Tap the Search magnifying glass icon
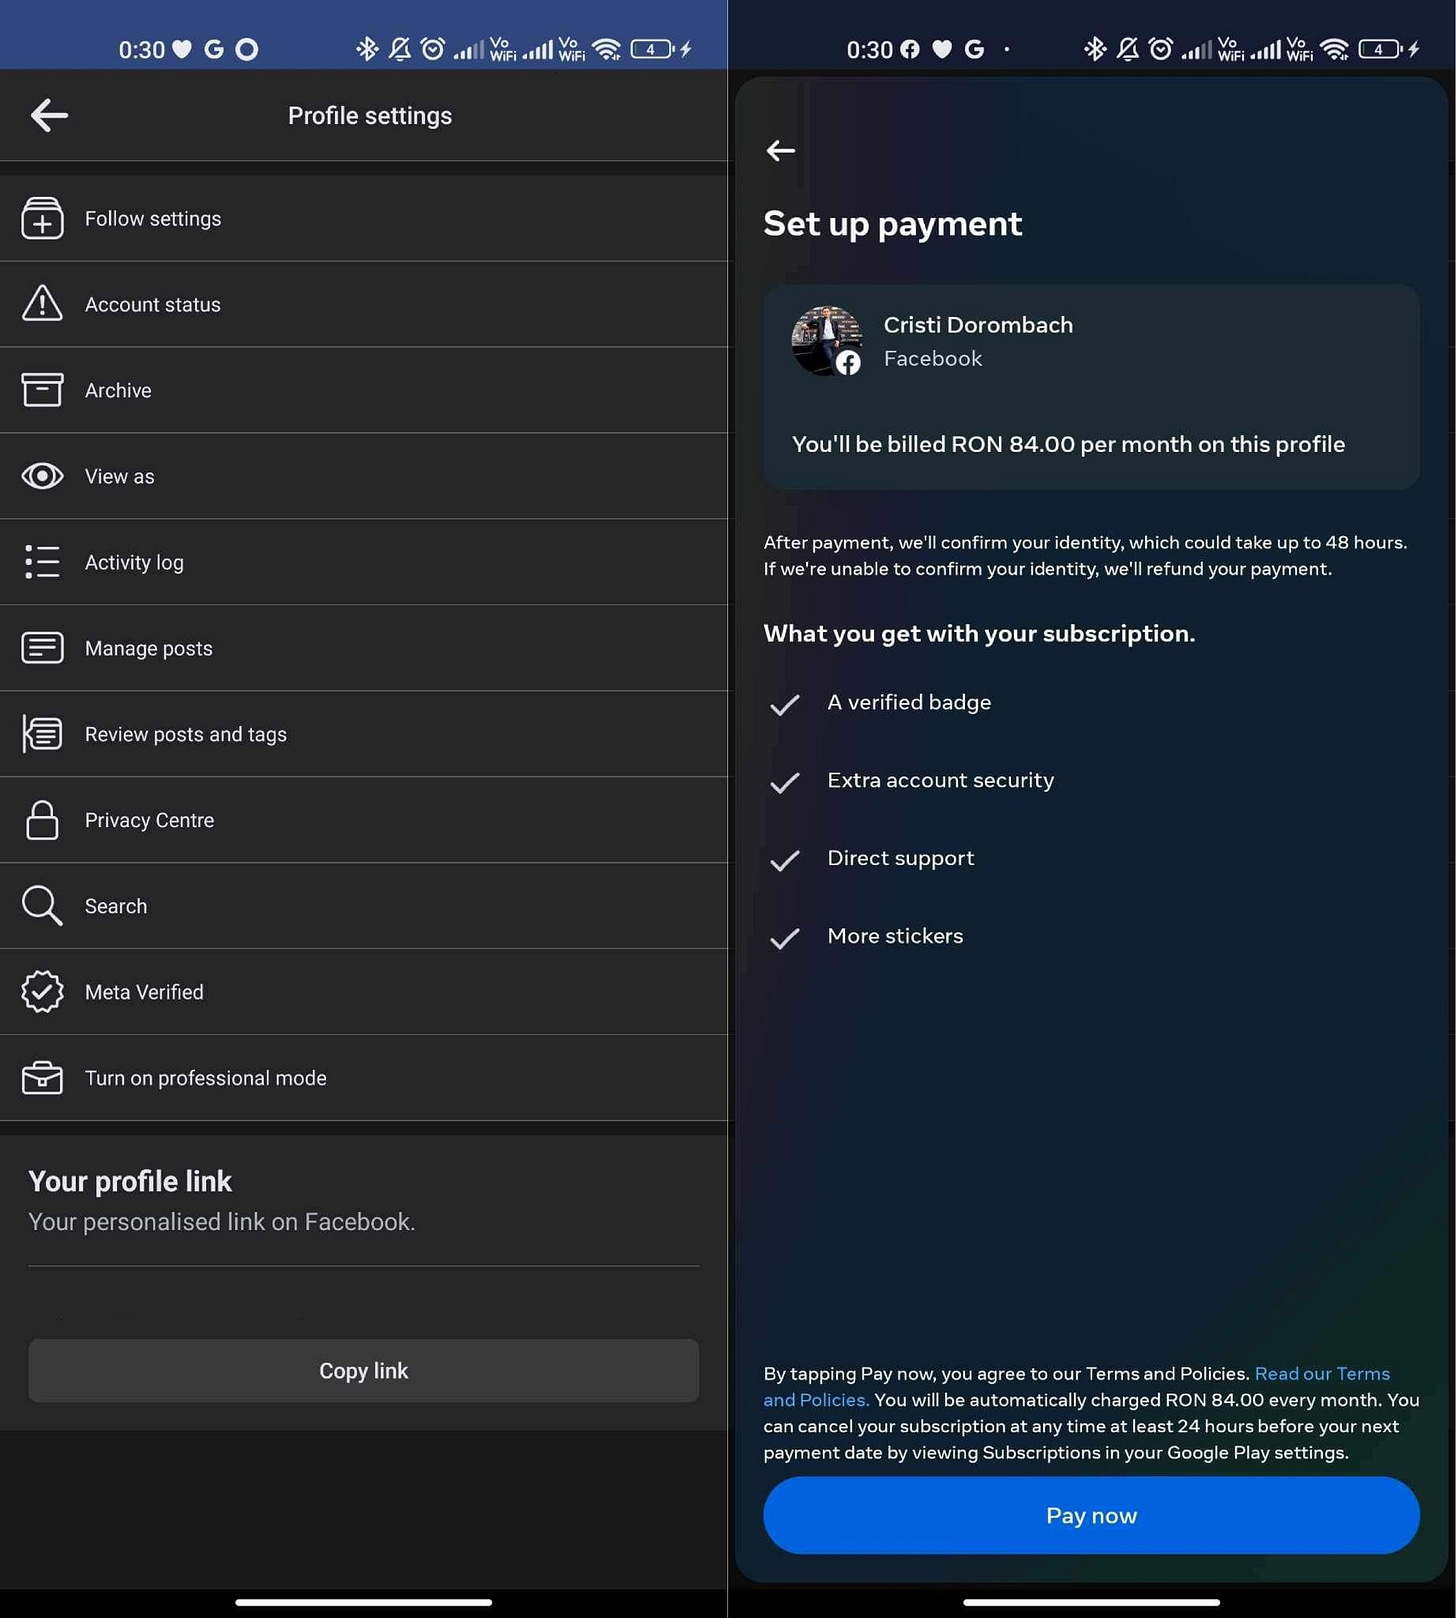The image size is (1456, 1618). 42,906
